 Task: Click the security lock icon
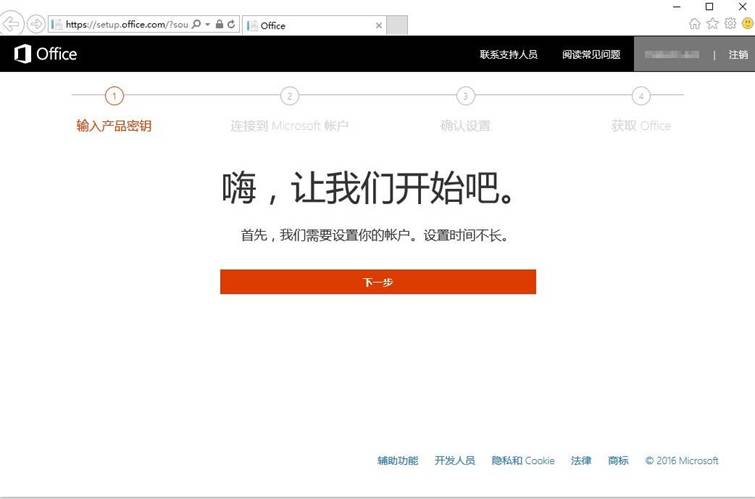(219, 24)
